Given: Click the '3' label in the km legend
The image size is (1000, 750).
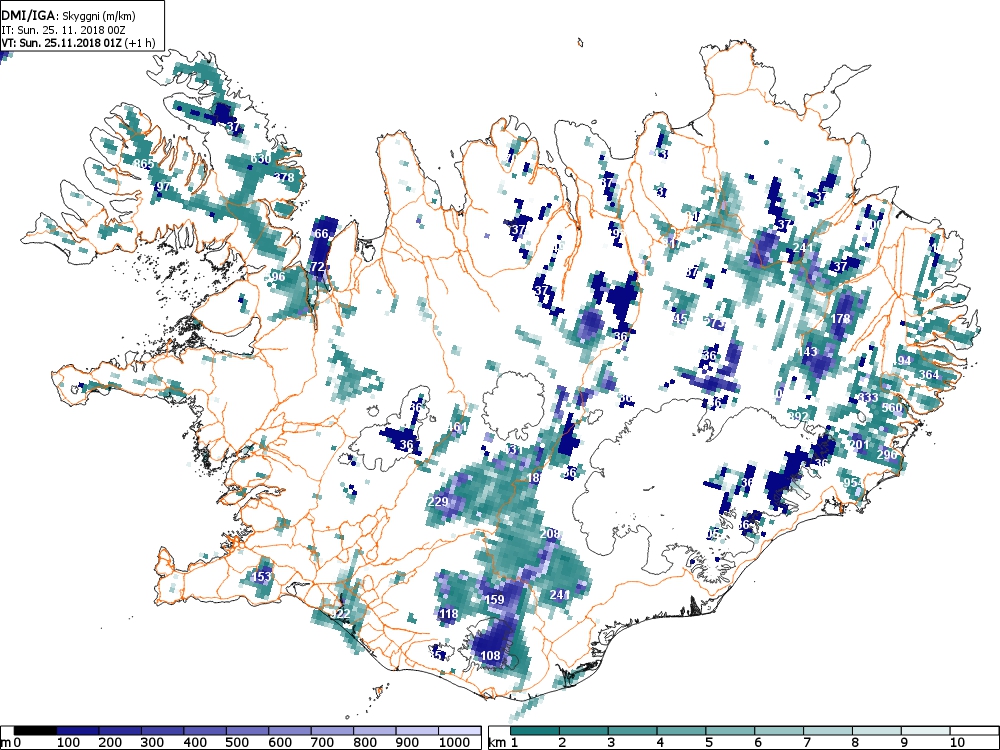Looking at the screenshot, I should (x=611, y=742).
